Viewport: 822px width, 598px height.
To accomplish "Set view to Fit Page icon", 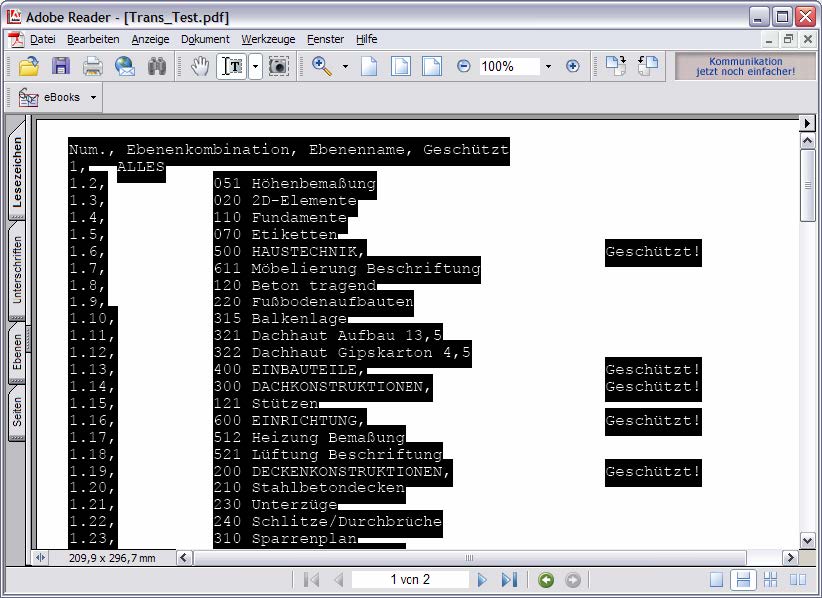I will click(x=401, y=67).
